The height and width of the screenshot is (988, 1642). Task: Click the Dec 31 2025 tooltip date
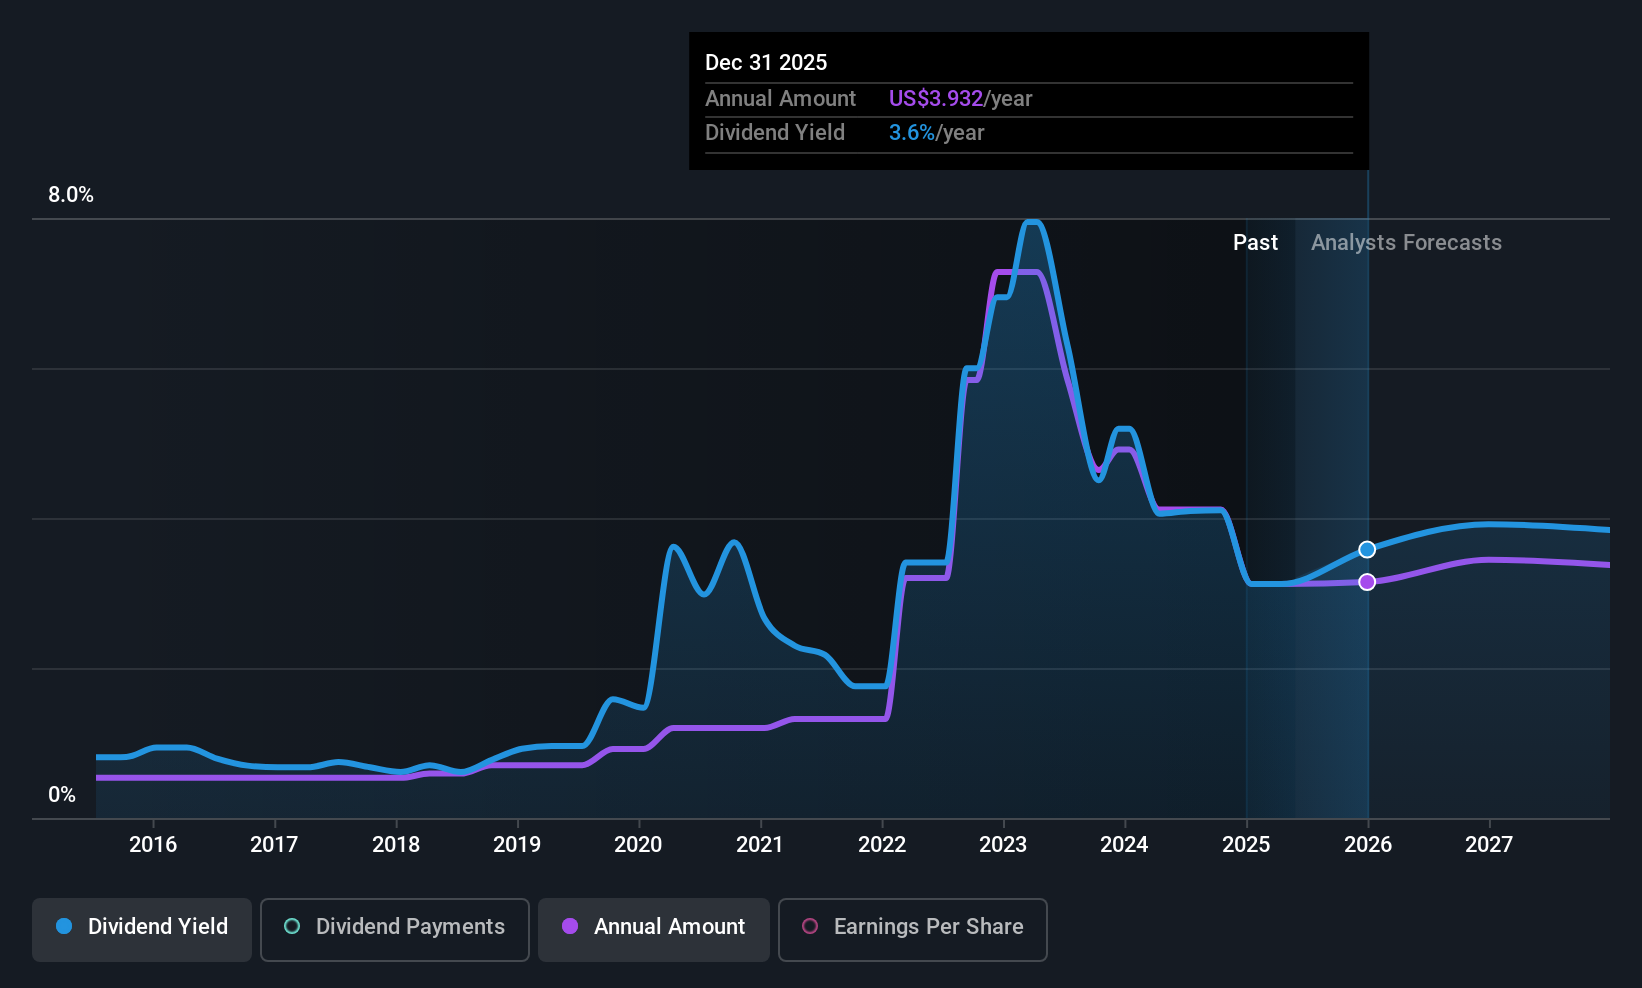click(766, 63)
